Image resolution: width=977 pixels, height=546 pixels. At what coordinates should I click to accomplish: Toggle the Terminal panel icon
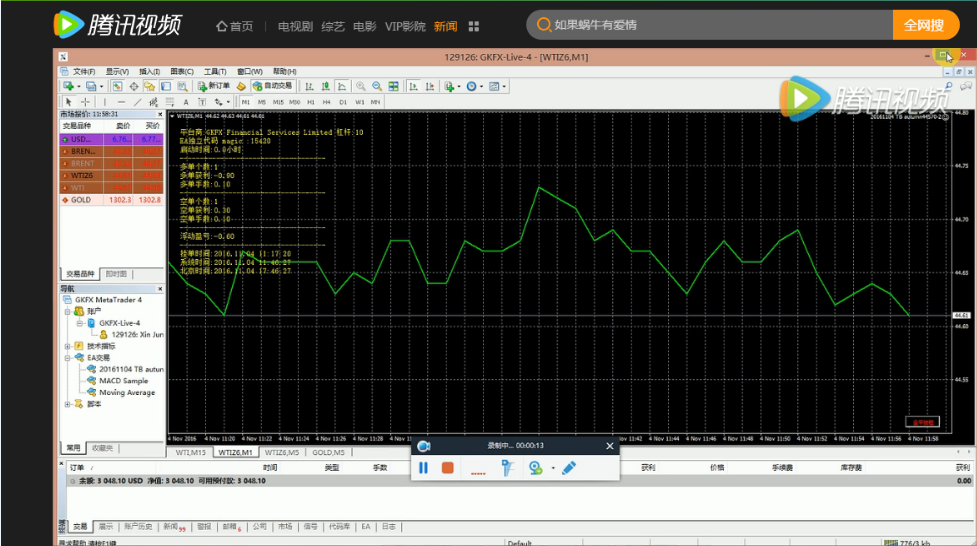click(x=166, y=86)
